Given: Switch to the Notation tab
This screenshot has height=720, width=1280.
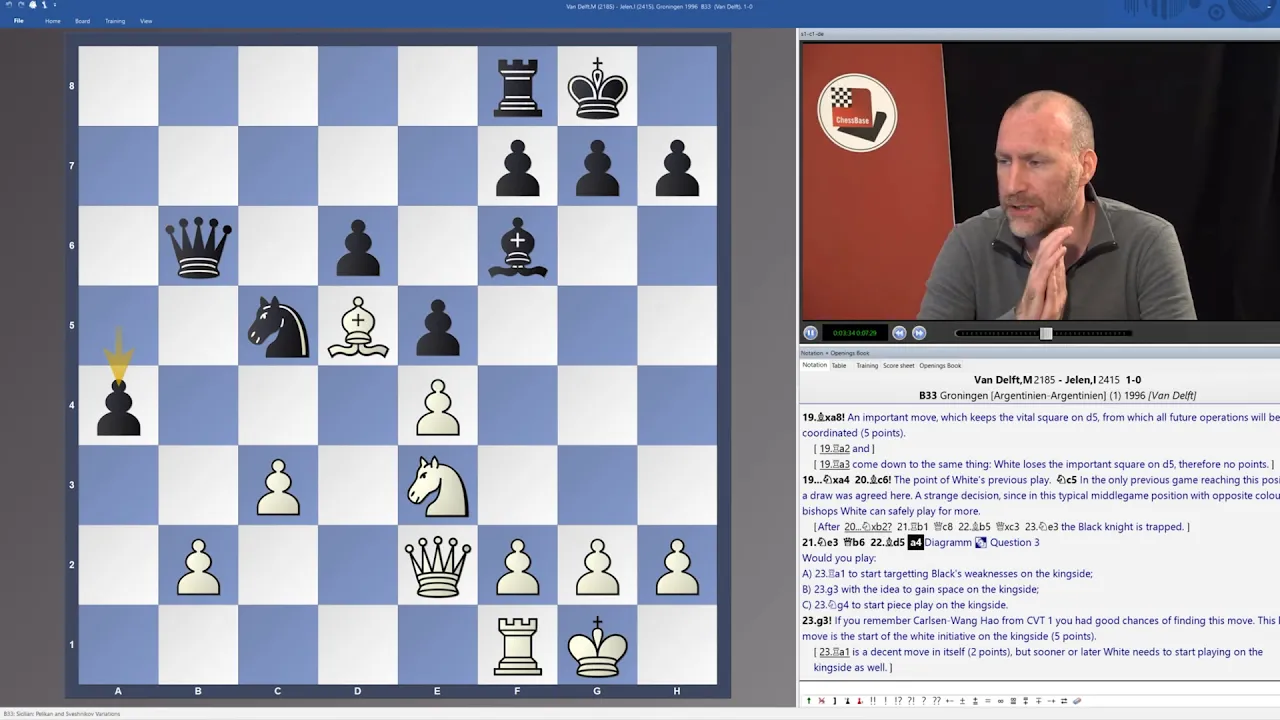Looking at the screenshot, I should point(814,365).
